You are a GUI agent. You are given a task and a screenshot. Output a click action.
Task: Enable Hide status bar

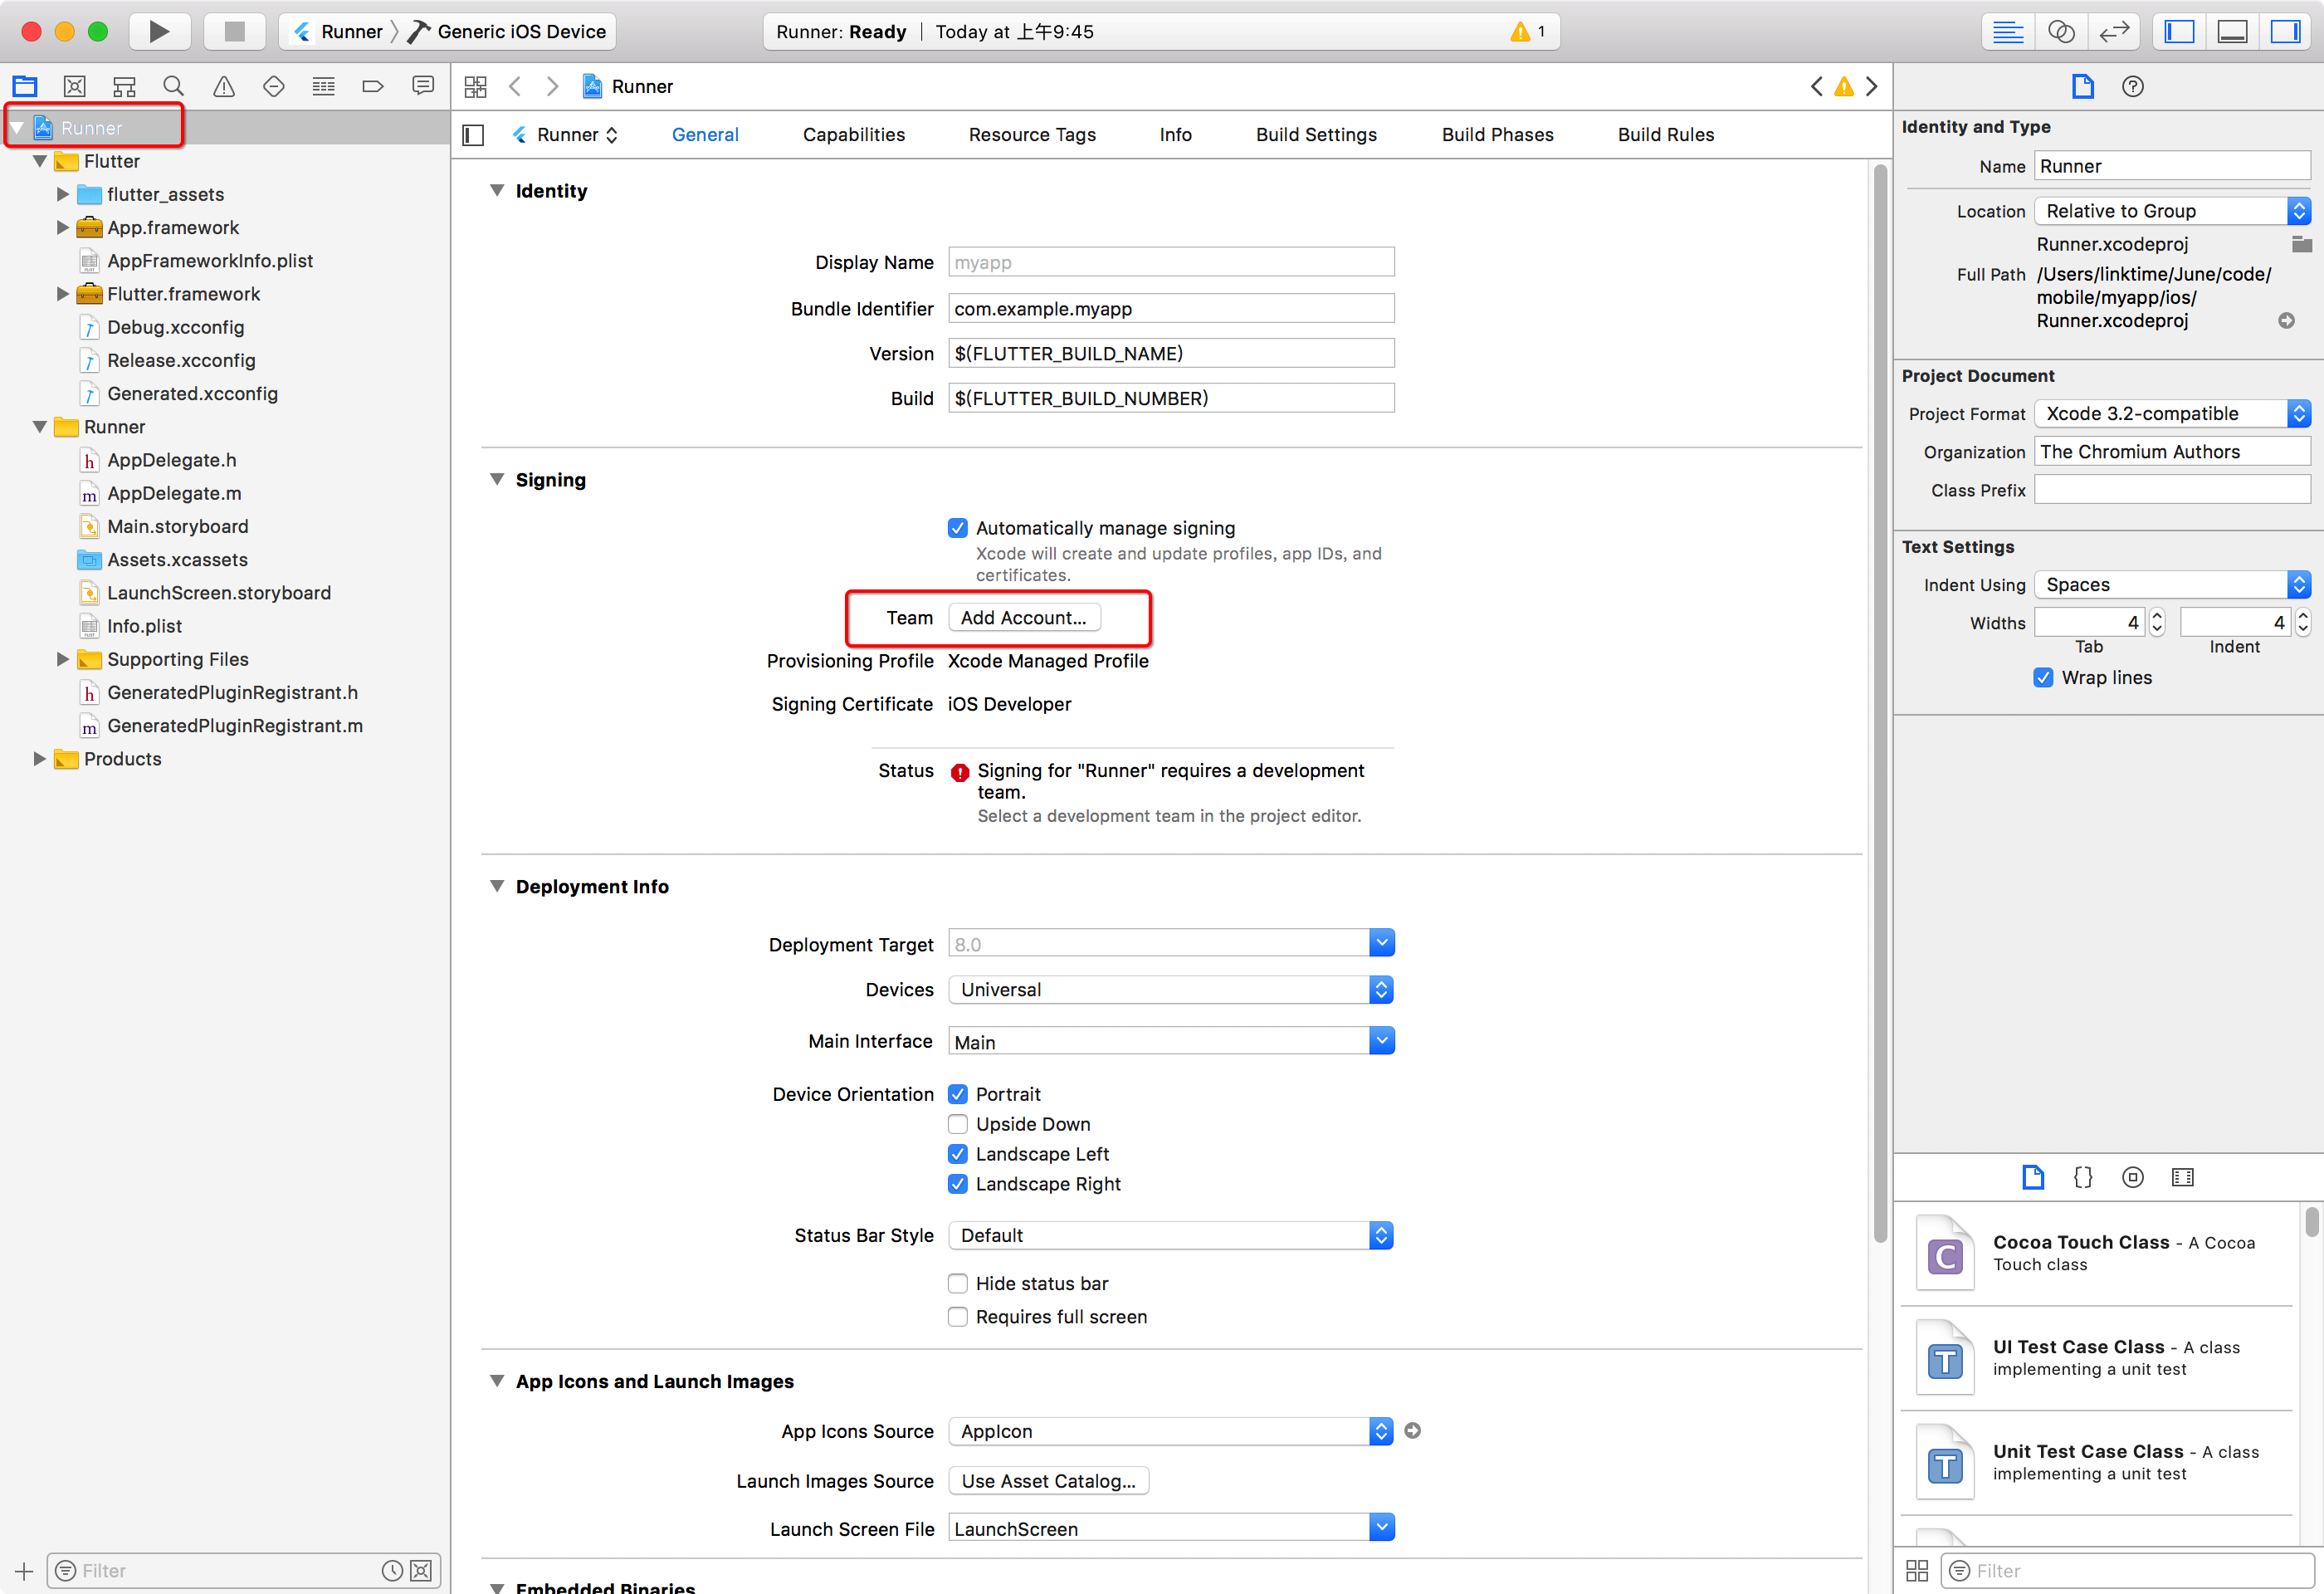point(958,1283)
